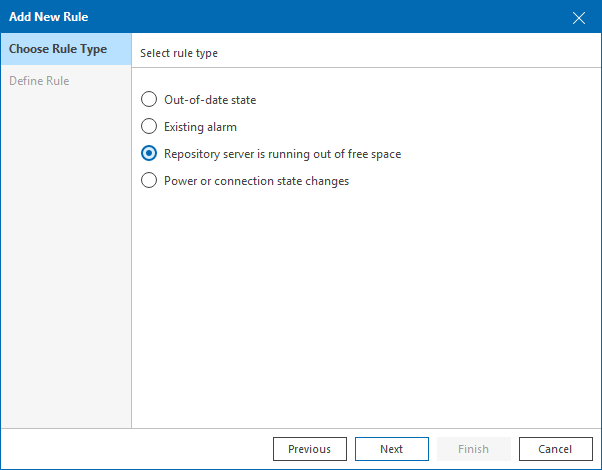Screen dimensions: 602x470
Task: Close the Add New Rule dialog
Action: [x=579, y=17]
